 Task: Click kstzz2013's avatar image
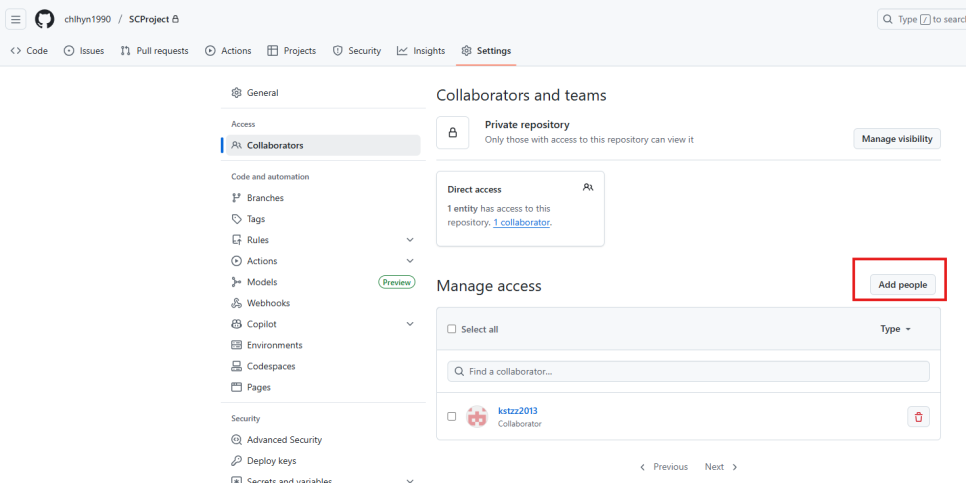coord(477,417)
